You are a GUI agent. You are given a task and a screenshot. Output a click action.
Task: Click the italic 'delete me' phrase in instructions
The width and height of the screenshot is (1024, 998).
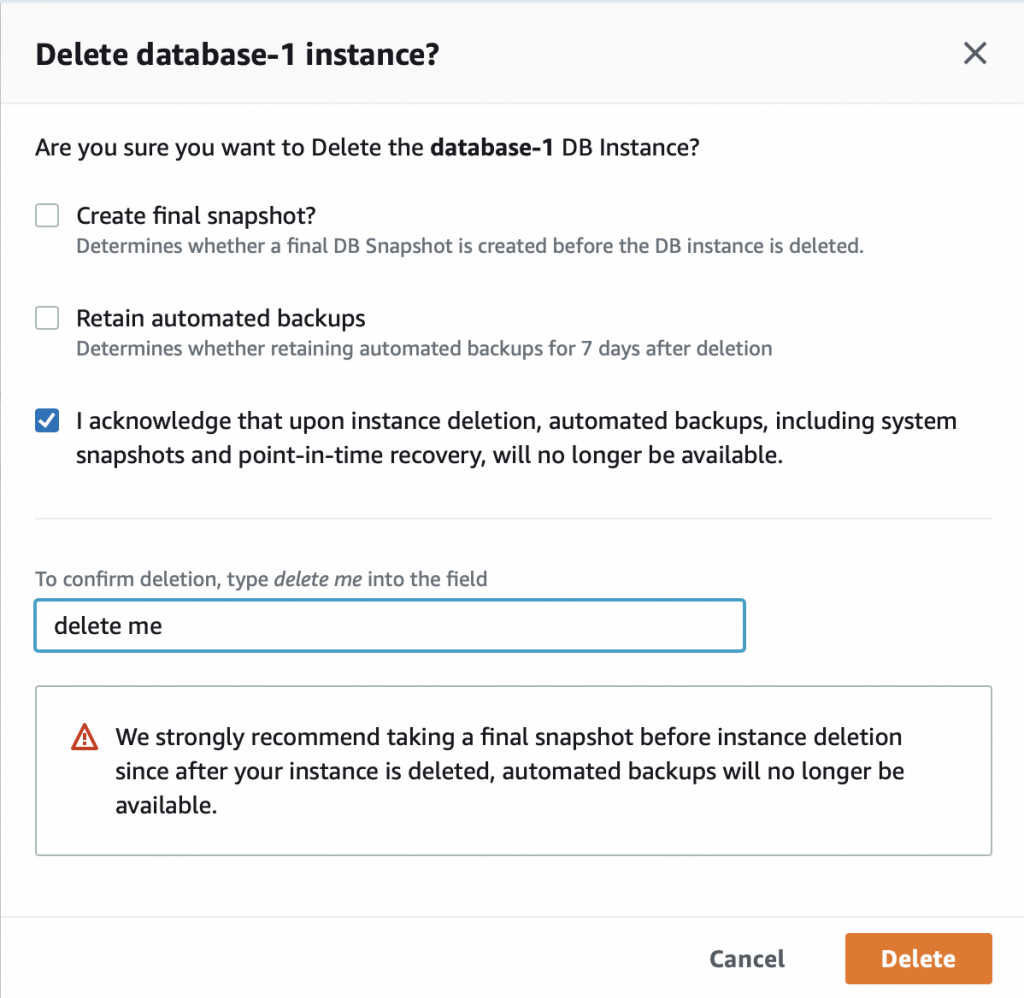317,579
